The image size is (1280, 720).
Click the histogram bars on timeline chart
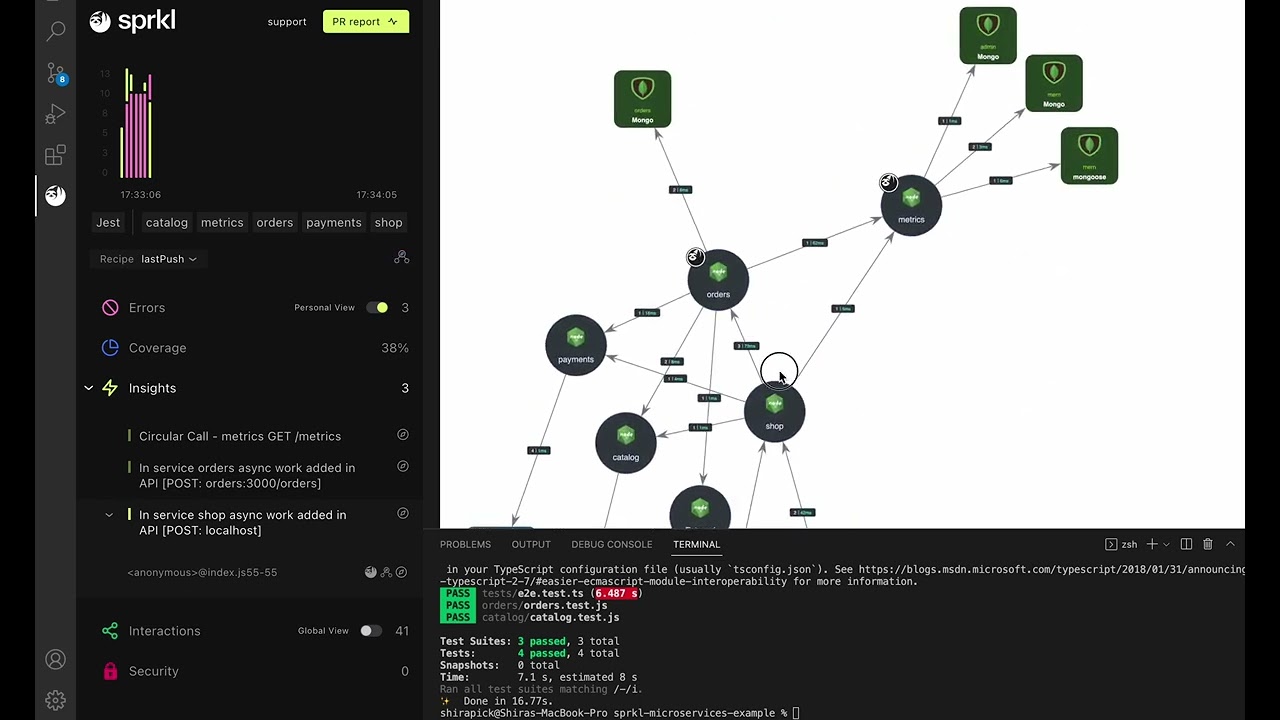pos(136,123)
